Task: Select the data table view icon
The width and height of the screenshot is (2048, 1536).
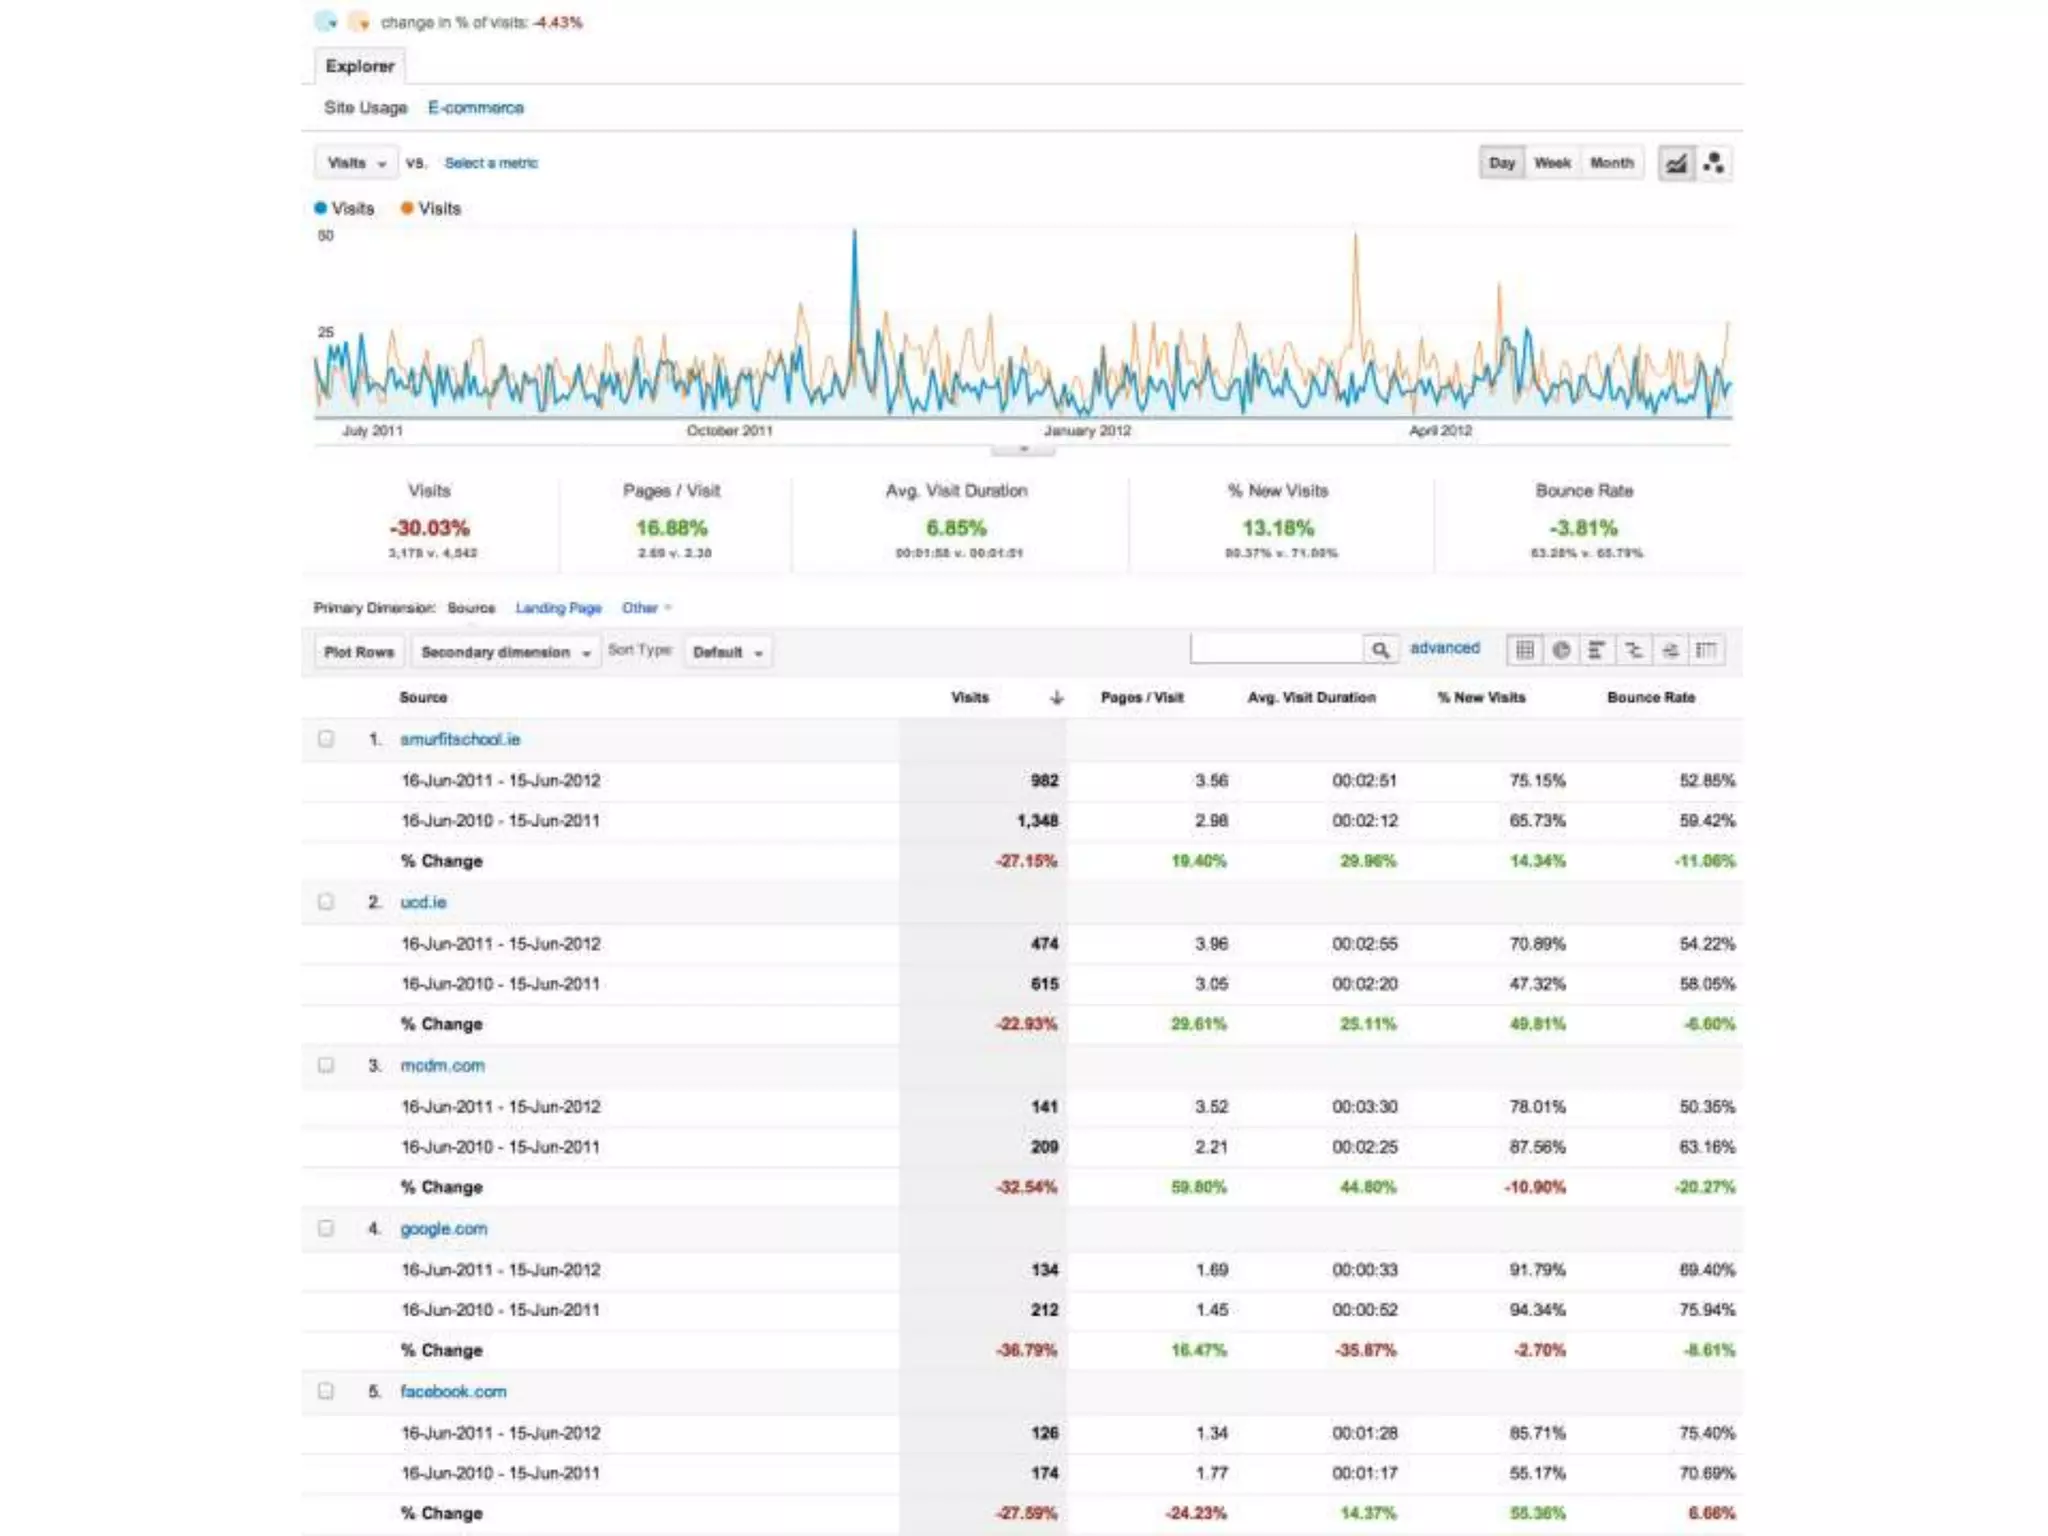Action: (1524, 650)
